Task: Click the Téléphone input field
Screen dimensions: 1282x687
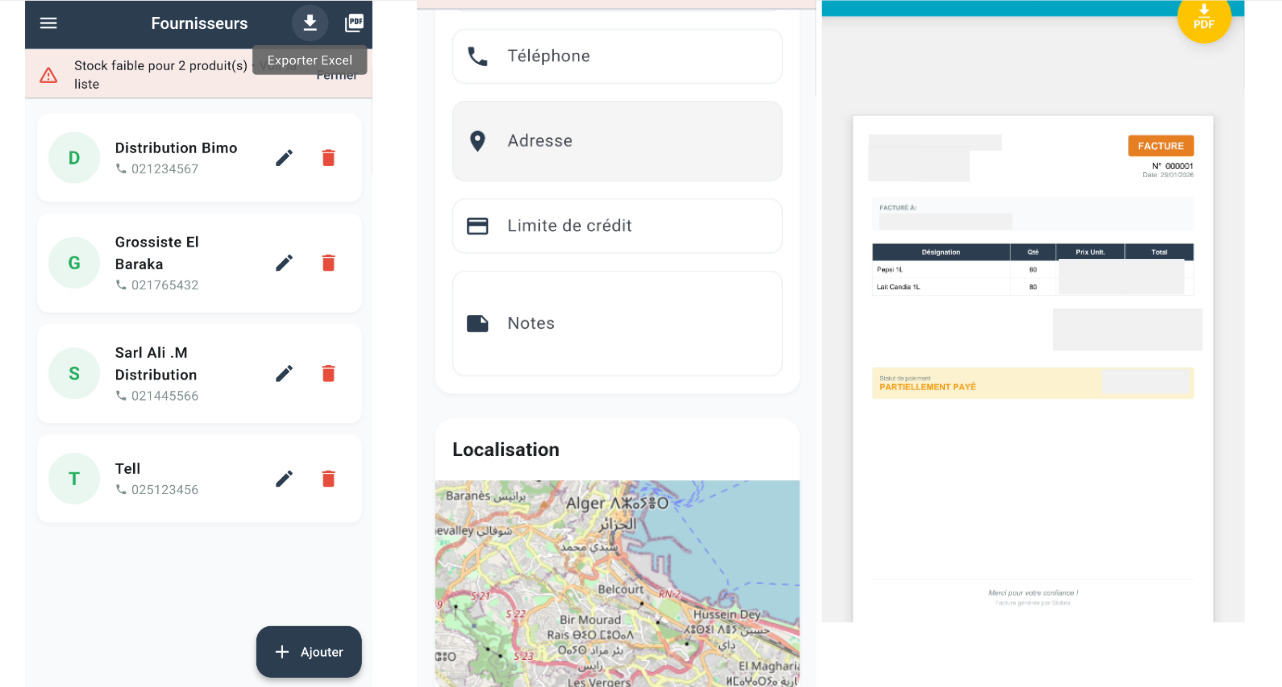Action: tap(617, 56)
